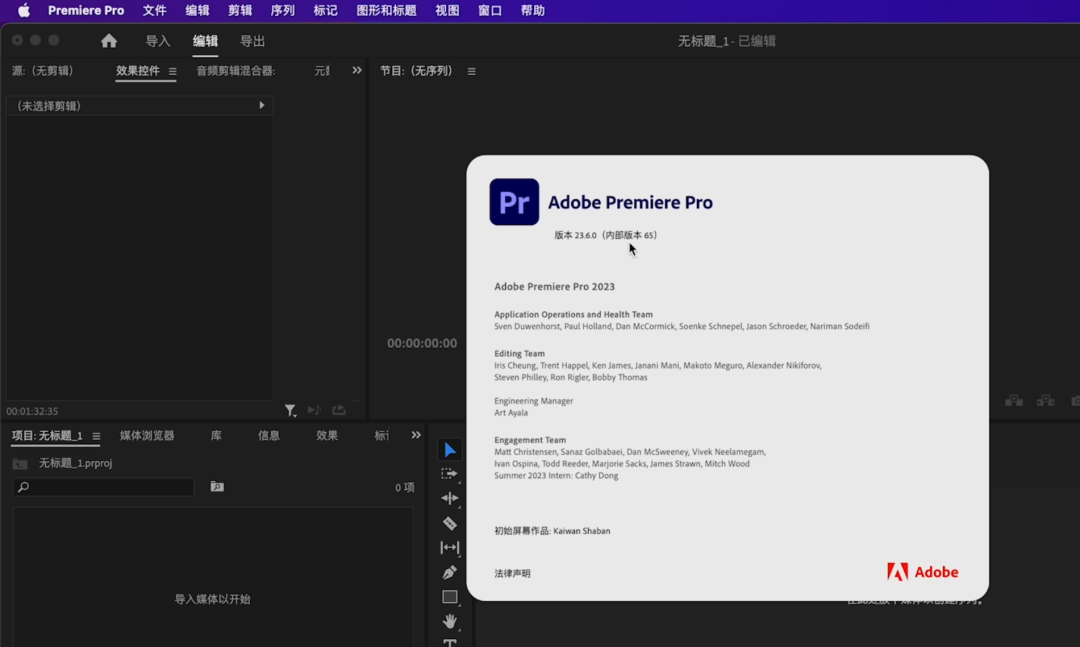The height and width of the screenshot is (647, 1080).
Task: Choose the Rectangle shape tool
Action: (x=450, y=597)
